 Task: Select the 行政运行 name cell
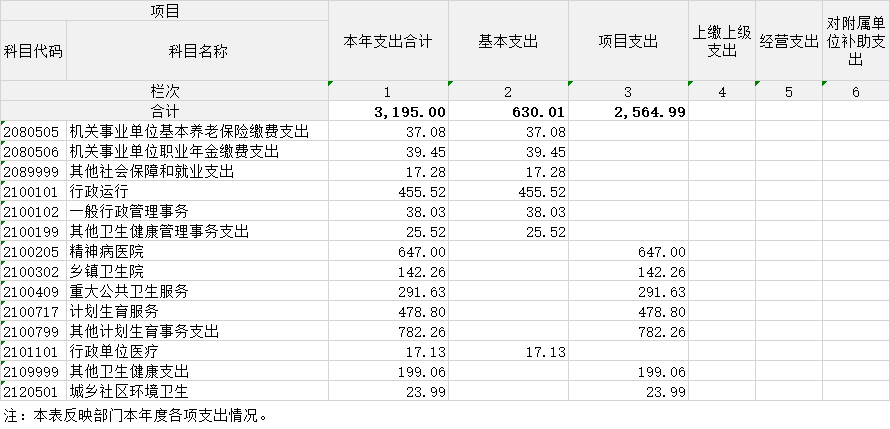197,191
